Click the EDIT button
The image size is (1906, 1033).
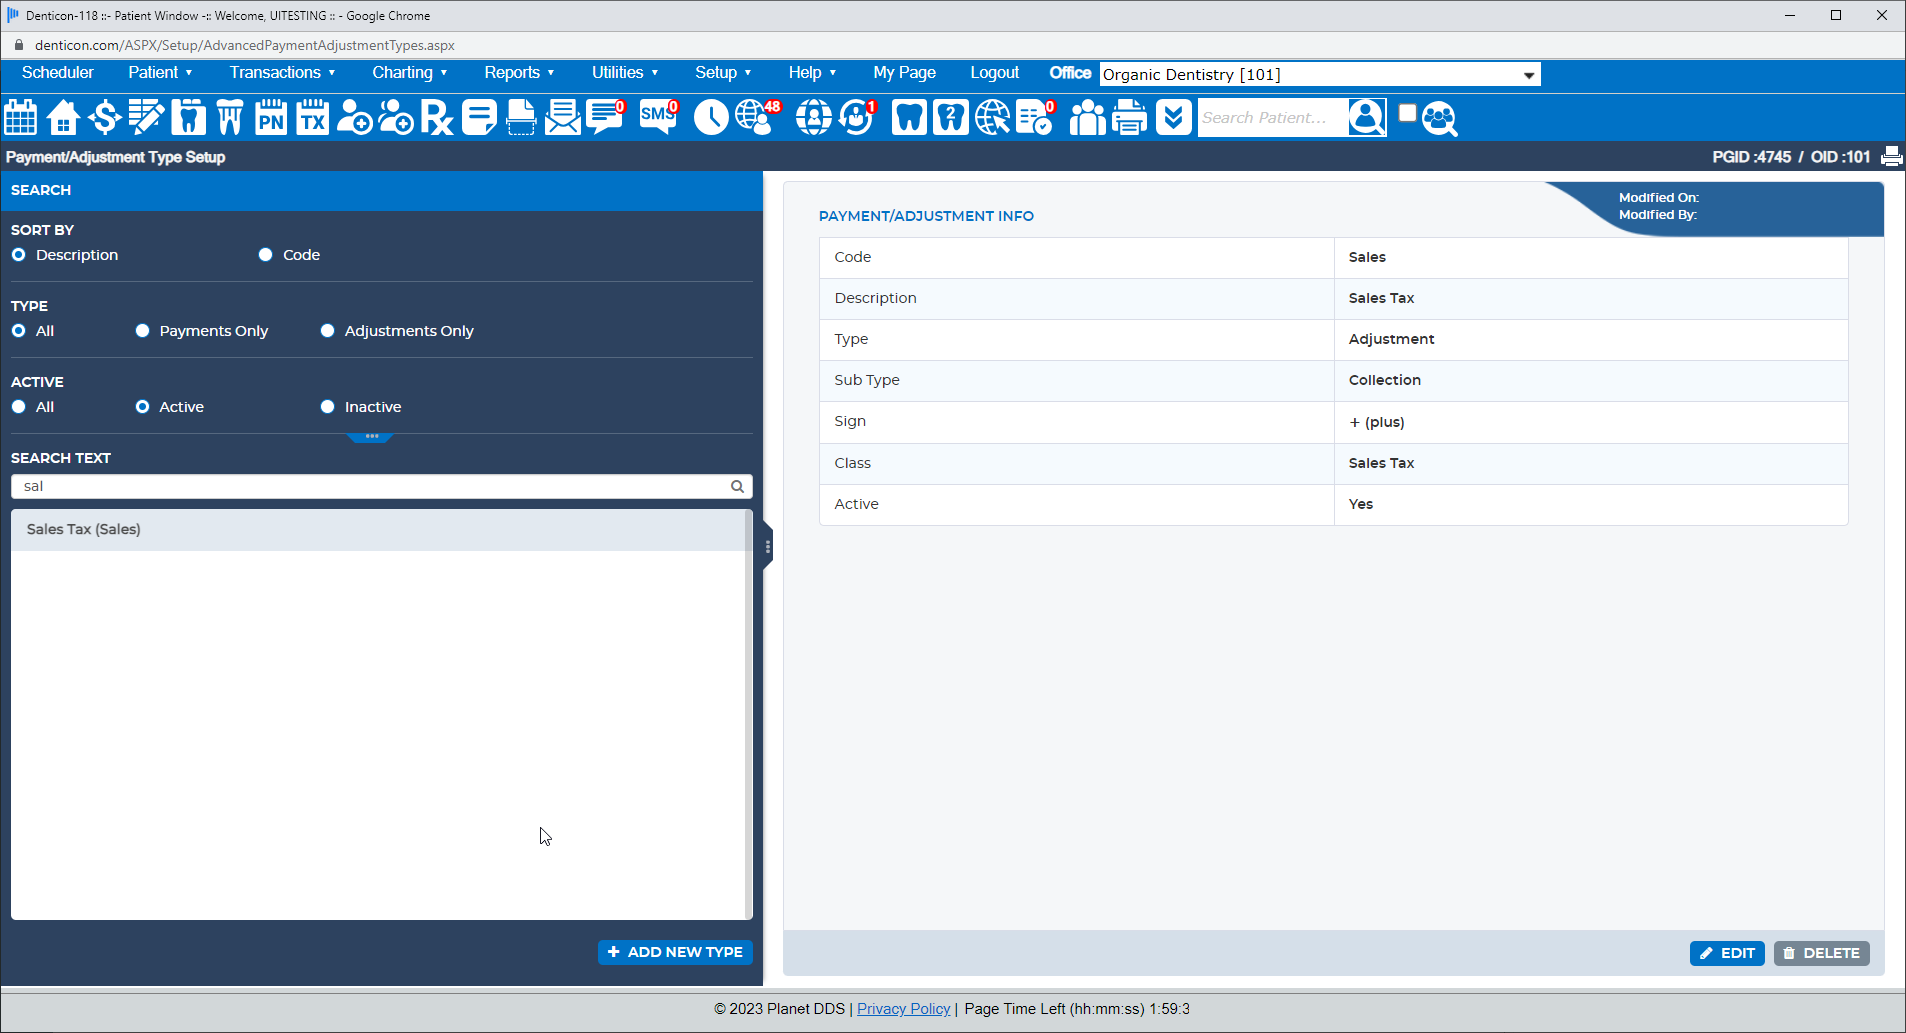coord(1727,953)
